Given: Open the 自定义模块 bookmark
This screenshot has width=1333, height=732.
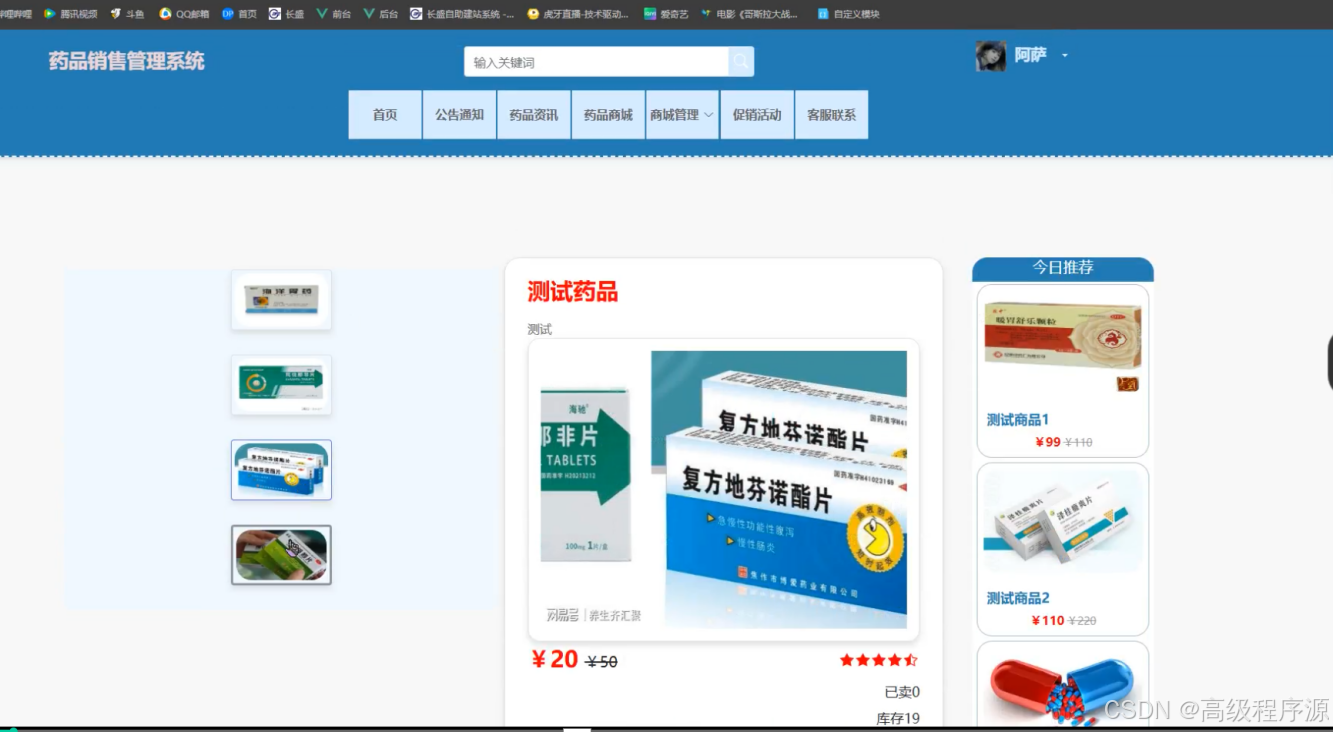Looking at the screenshot, I should point(848,14).
